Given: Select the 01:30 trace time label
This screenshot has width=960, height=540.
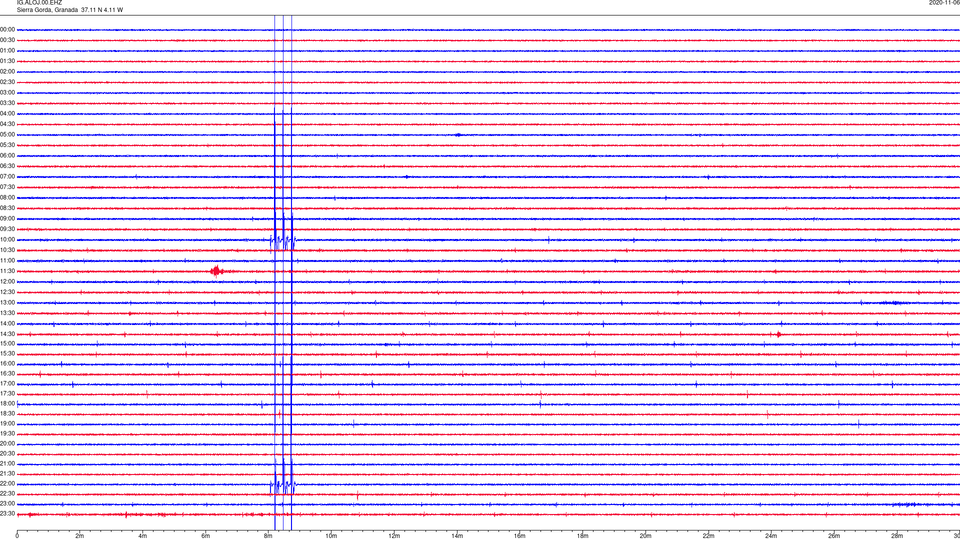Looking at the screenshot, I should [x=7, y=61].
